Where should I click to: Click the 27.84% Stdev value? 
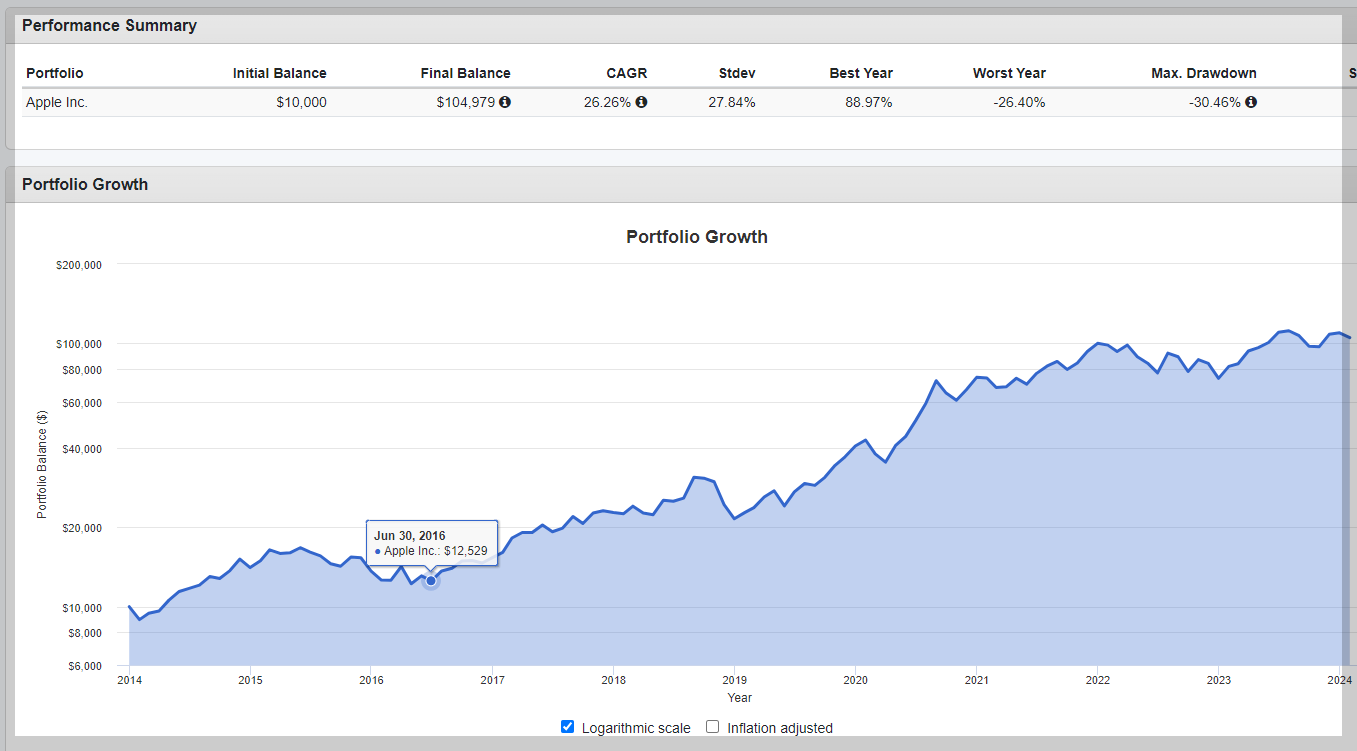[730, 102]
